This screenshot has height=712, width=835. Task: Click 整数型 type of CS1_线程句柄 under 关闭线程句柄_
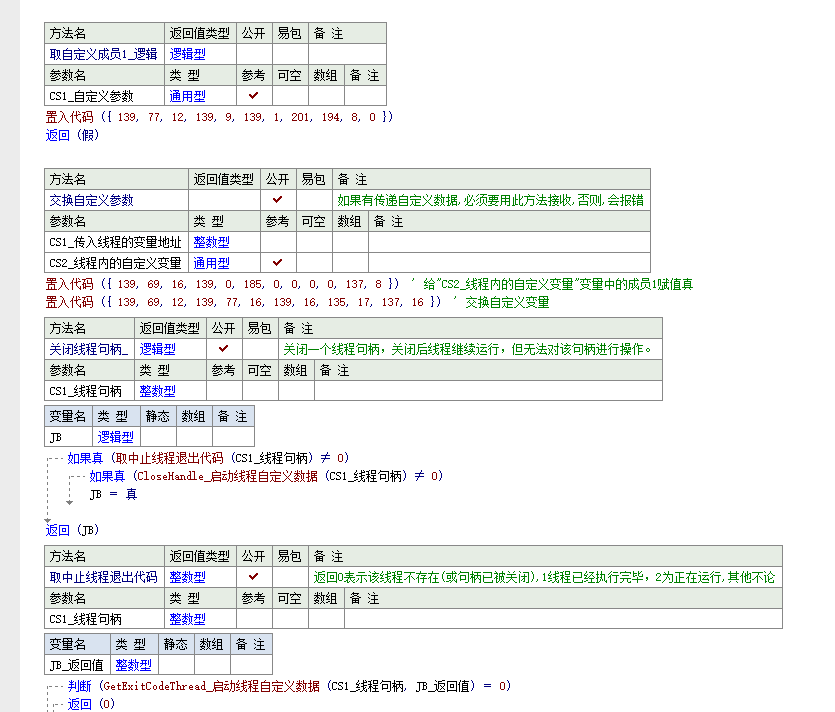(x=158, y=391)
